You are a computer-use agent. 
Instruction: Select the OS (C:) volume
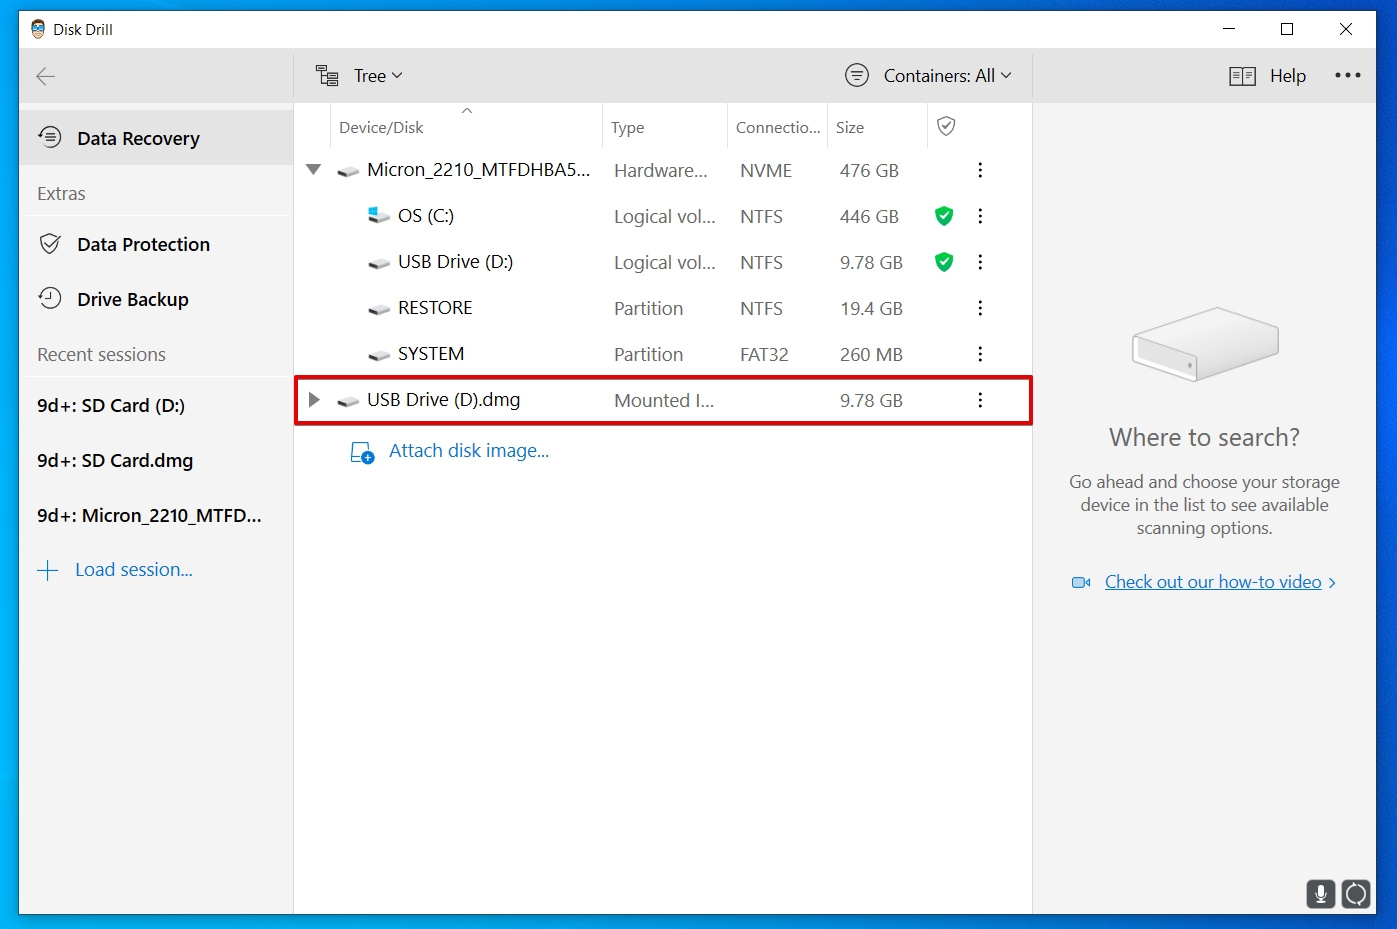(662, 216)
